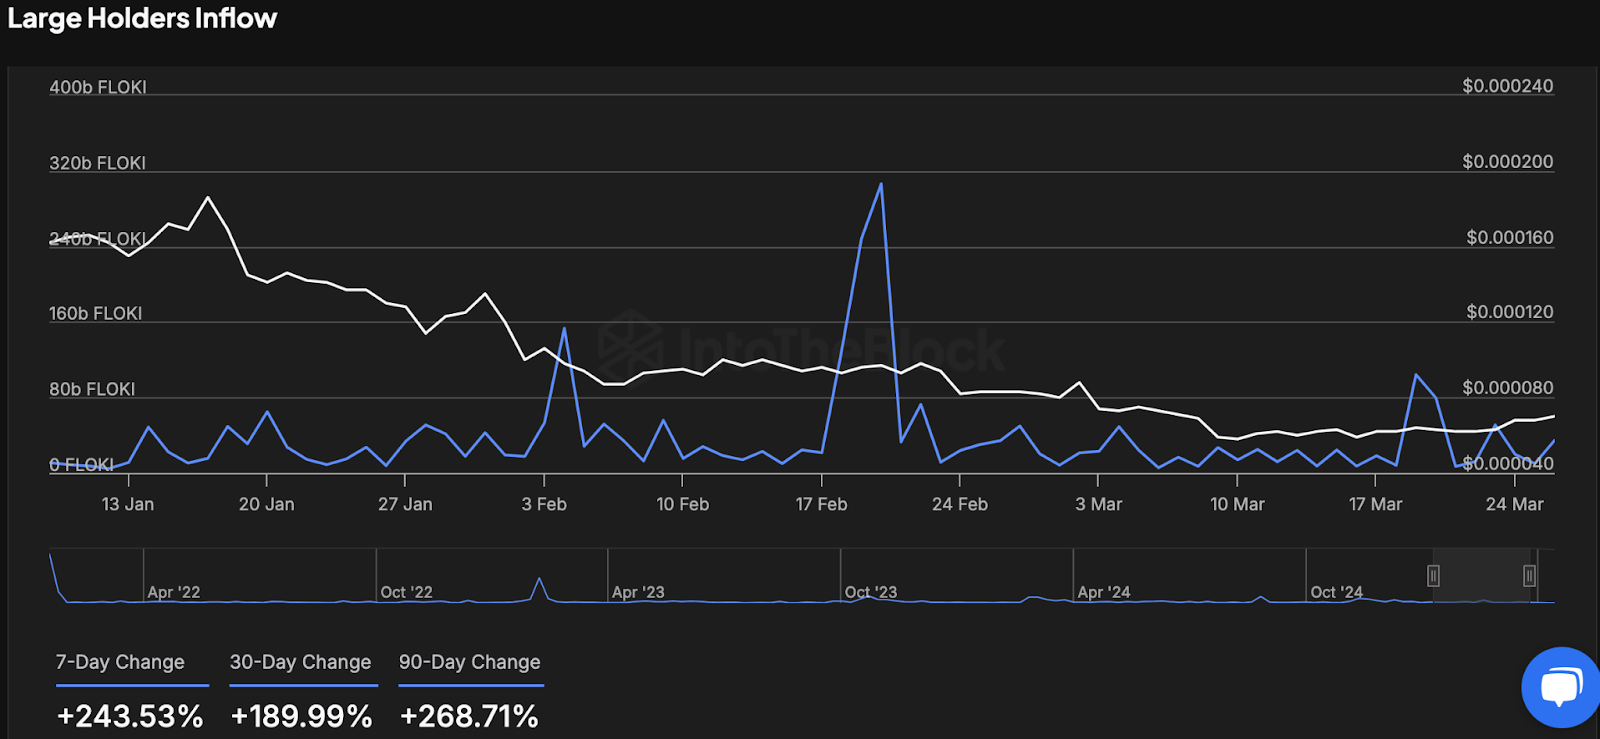Click the 27 Jan date label
This screenshot has height=739, width=1600.
(405, 504)
